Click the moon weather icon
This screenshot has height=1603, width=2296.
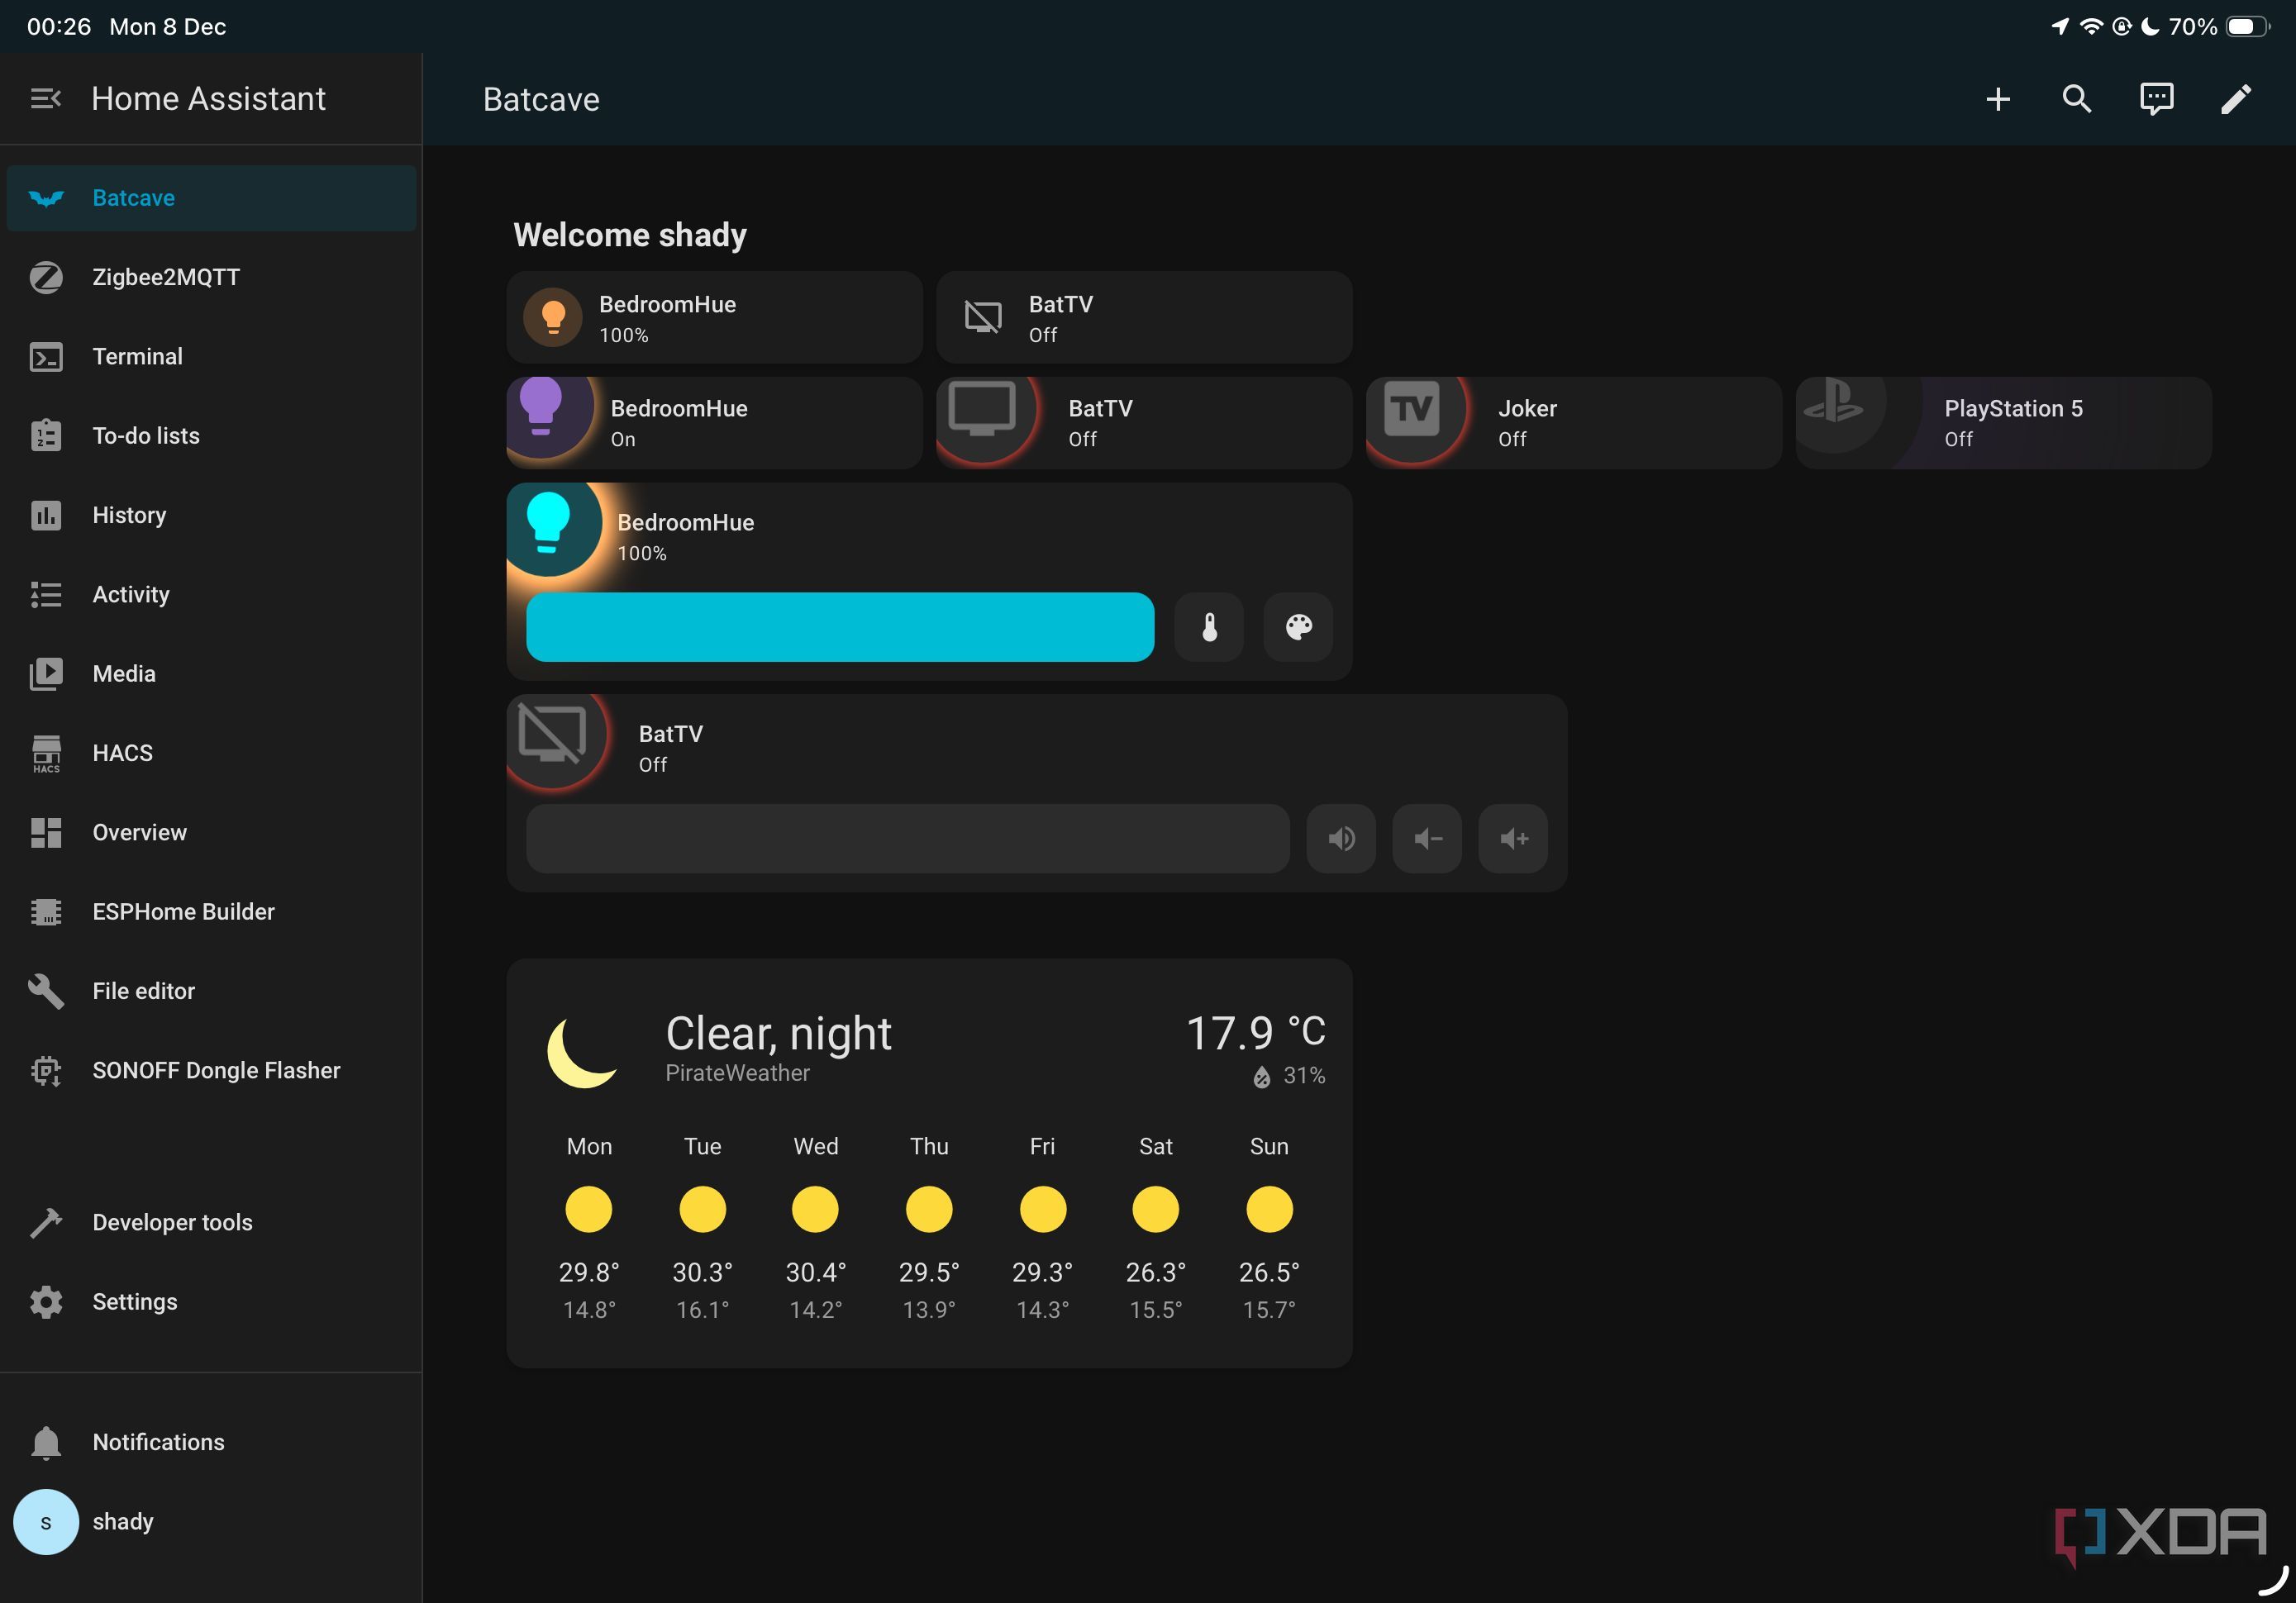(x=583, y=1051)
